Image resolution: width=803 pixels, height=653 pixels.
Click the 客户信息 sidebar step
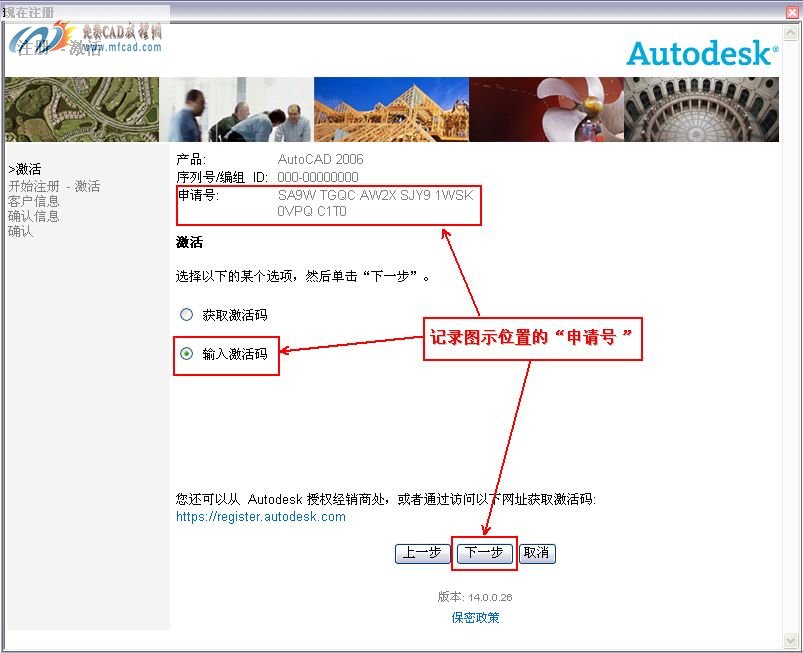point(33,201)
